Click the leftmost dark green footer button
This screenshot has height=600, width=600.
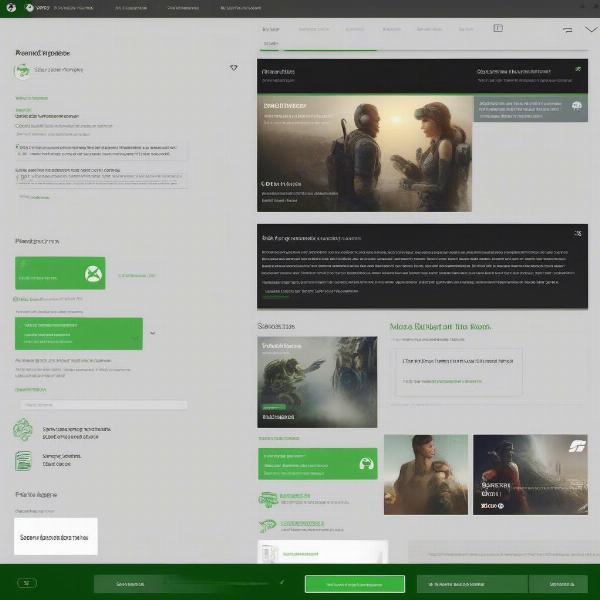point(130,584)
